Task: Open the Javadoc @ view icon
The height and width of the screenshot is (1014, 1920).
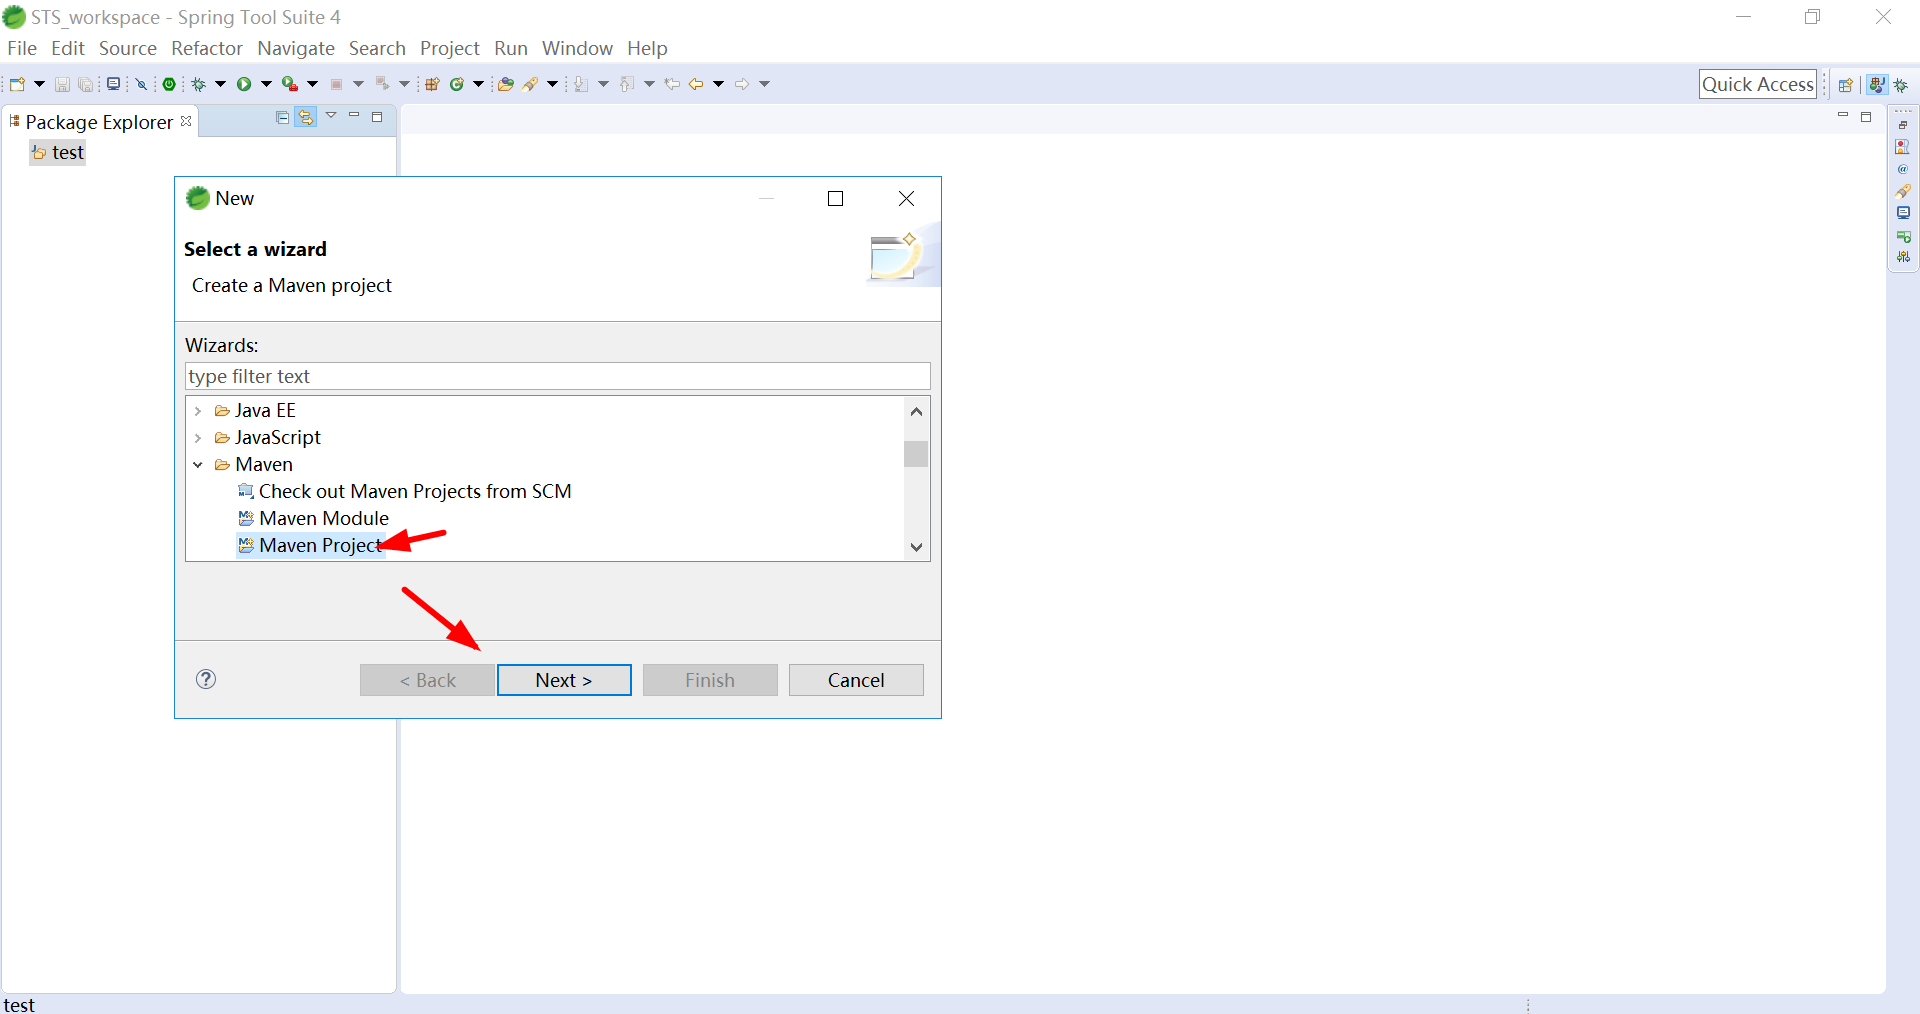Action: point(1903,169)
